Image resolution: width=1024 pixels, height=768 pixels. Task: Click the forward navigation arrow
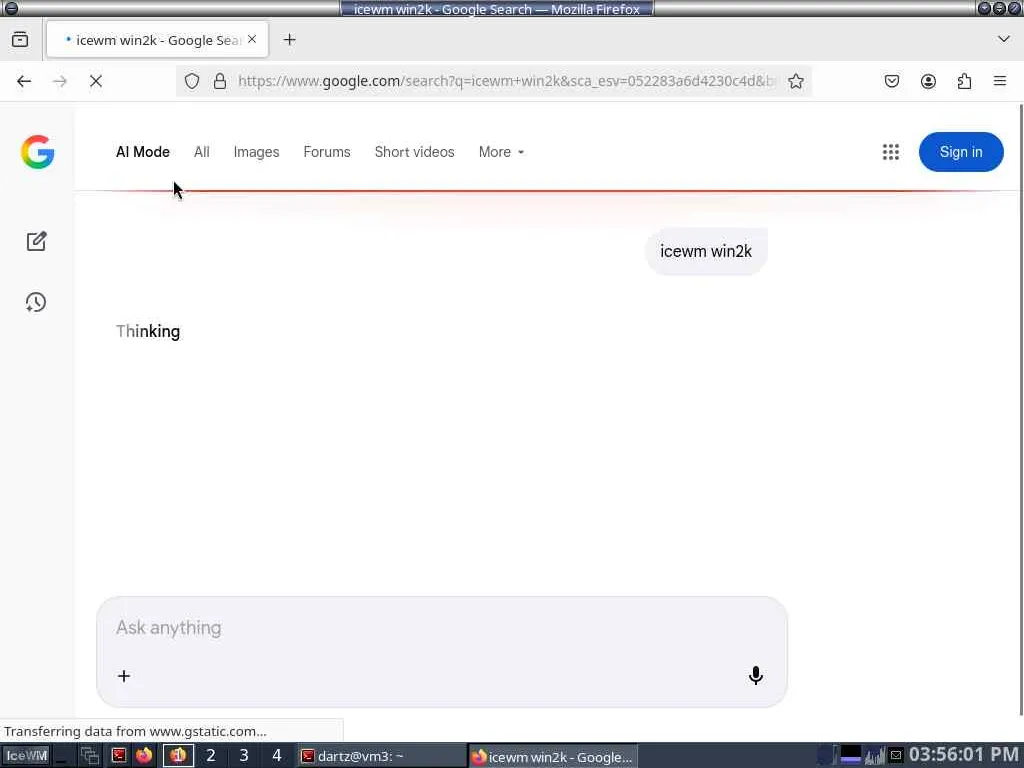tap(60, 81)
